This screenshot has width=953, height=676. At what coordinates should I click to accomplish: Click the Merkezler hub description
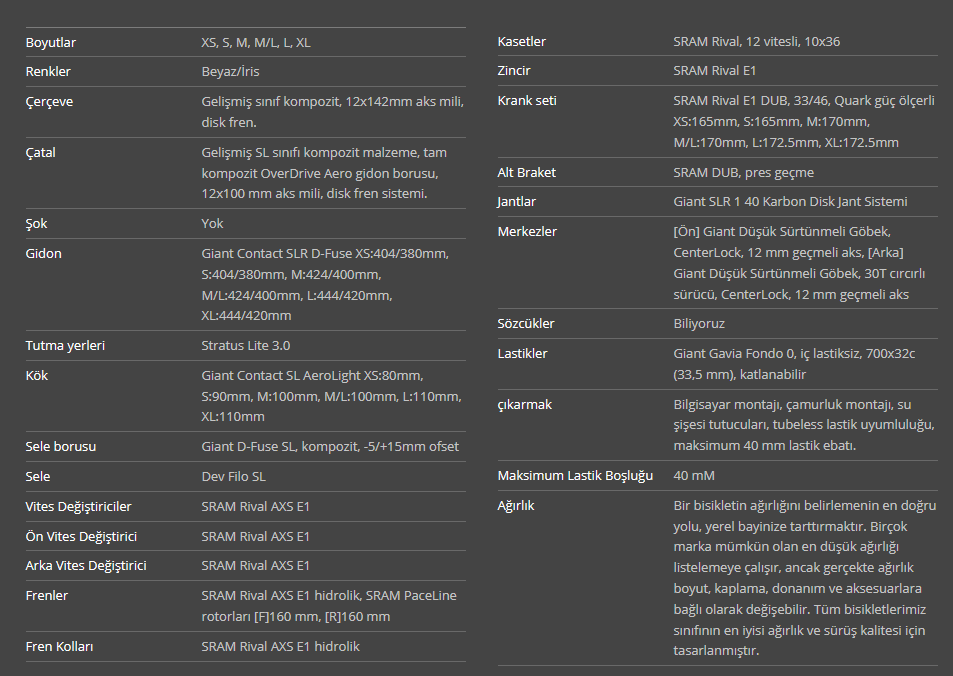799,263
